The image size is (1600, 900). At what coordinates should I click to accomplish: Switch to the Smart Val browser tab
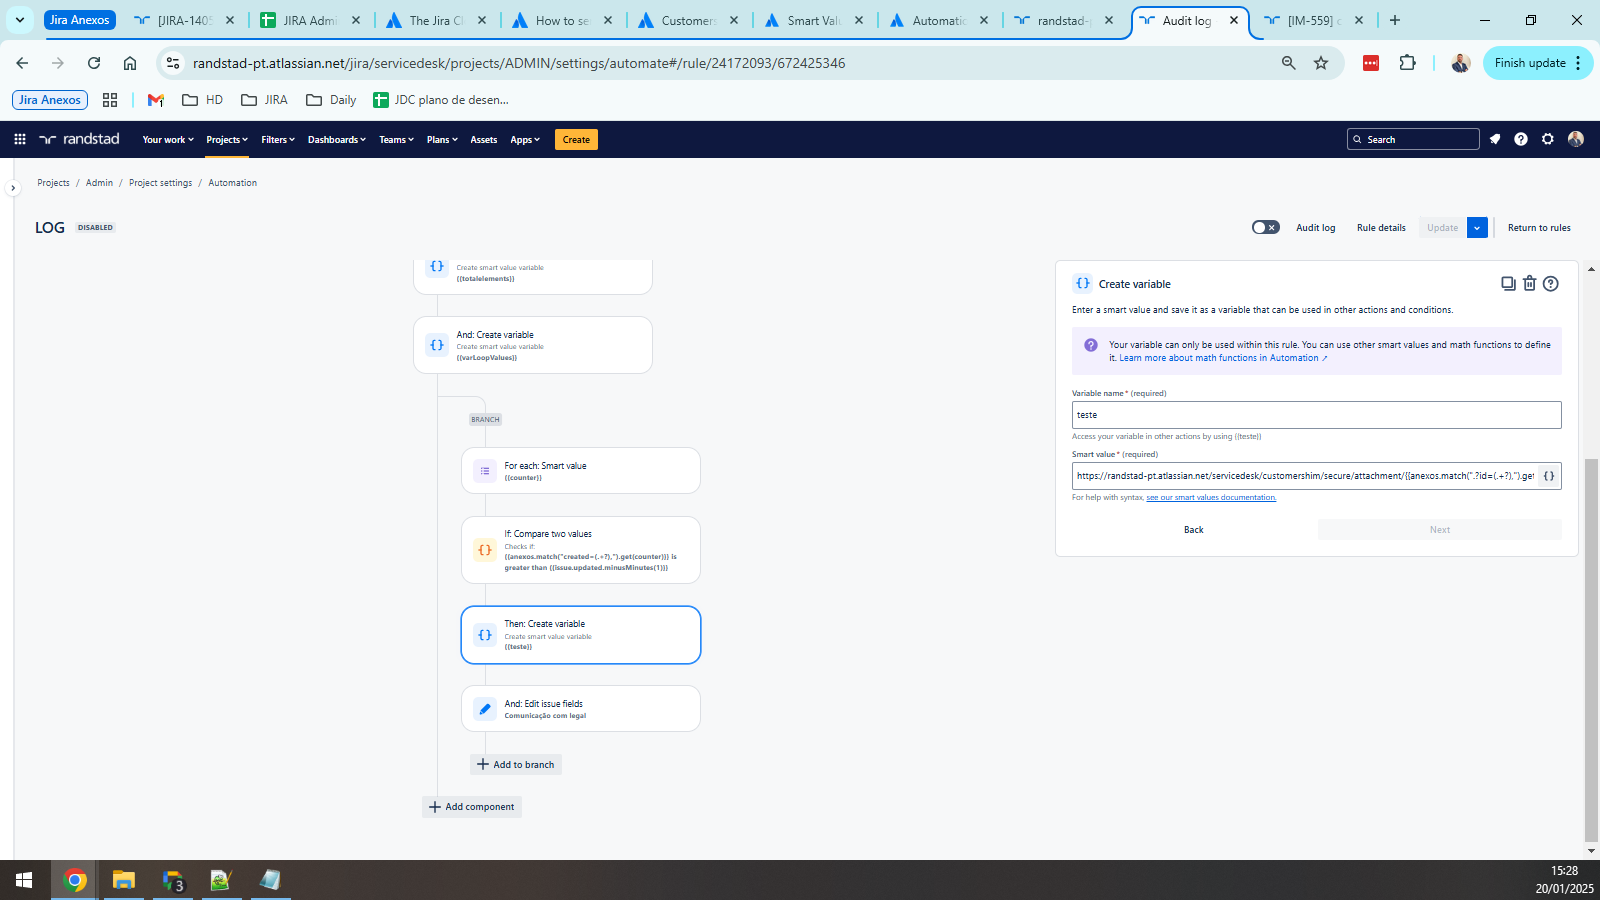click(814, 20)
